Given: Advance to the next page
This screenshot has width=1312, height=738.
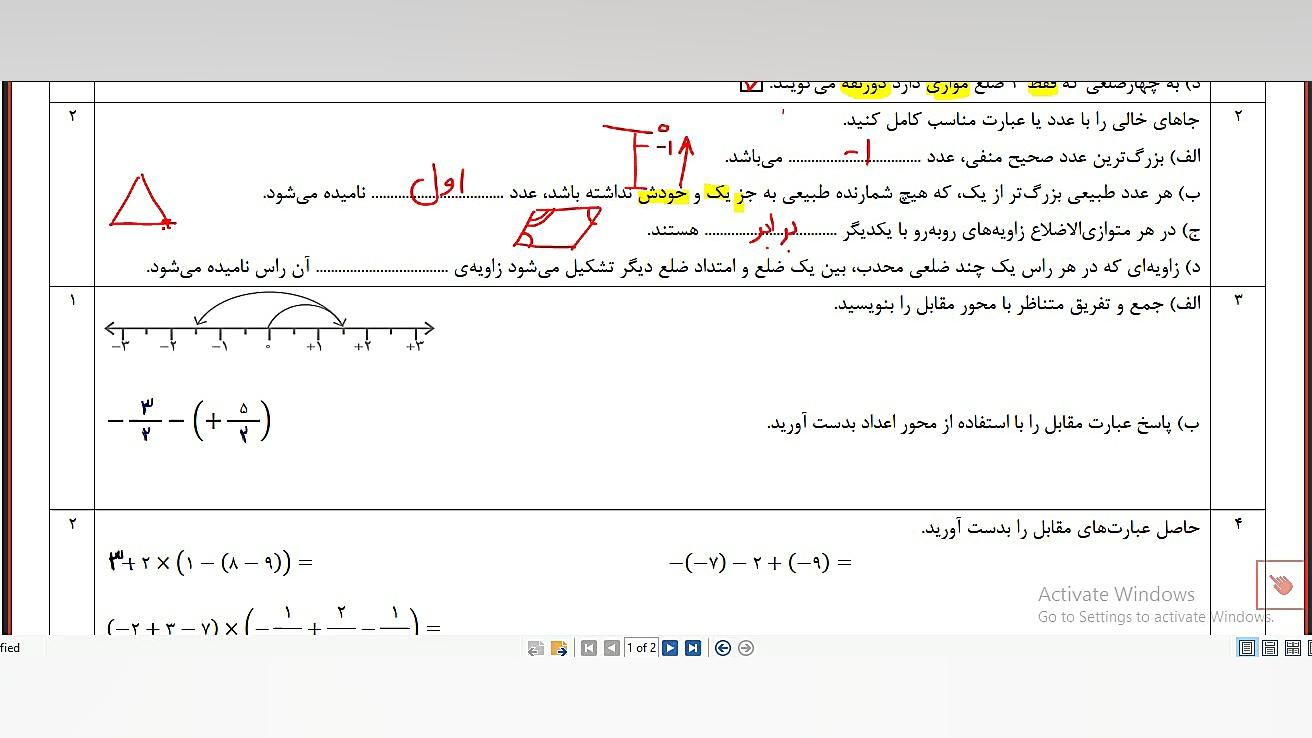Looking at the screenshot, I should coord(670,648).
